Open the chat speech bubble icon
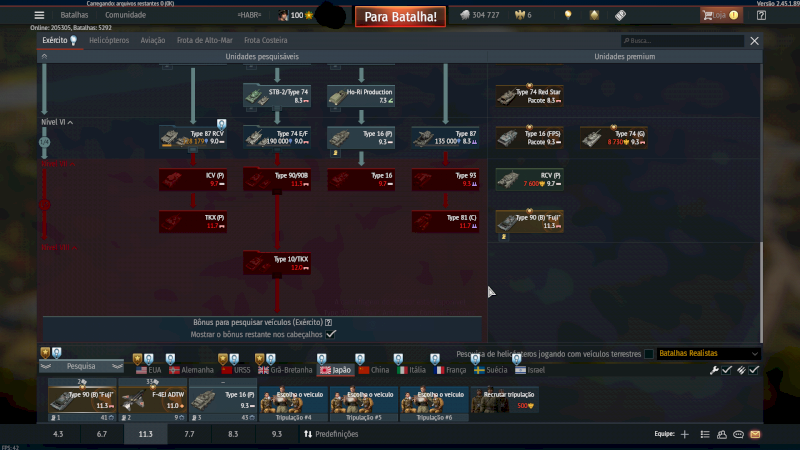800x450 pixels. [738, 434]
